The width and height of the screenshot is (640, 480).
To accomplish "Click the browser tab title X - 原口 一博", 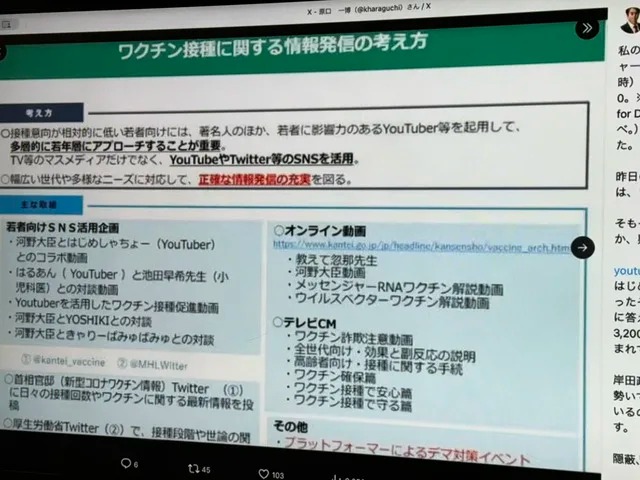I will click(369, 9).
